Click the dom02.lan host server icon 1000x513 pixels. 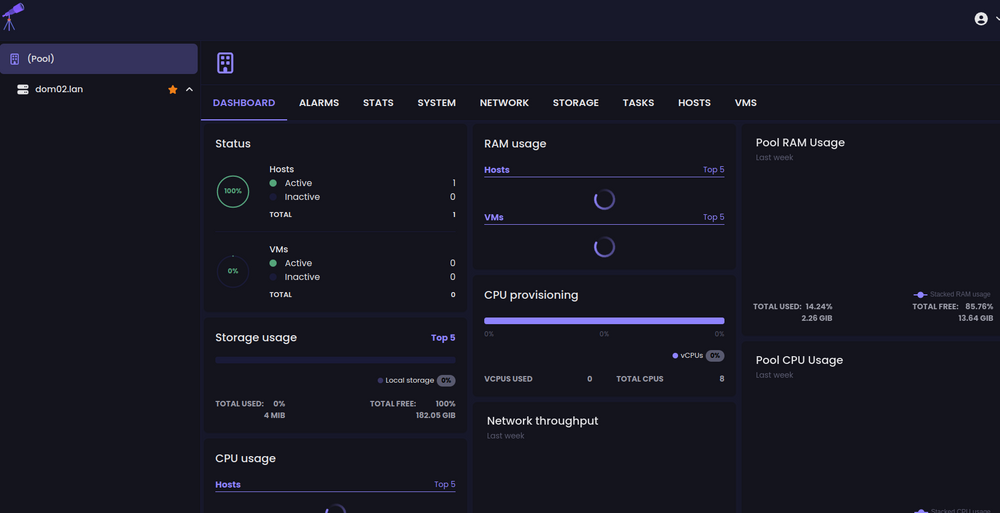point(23,90)
